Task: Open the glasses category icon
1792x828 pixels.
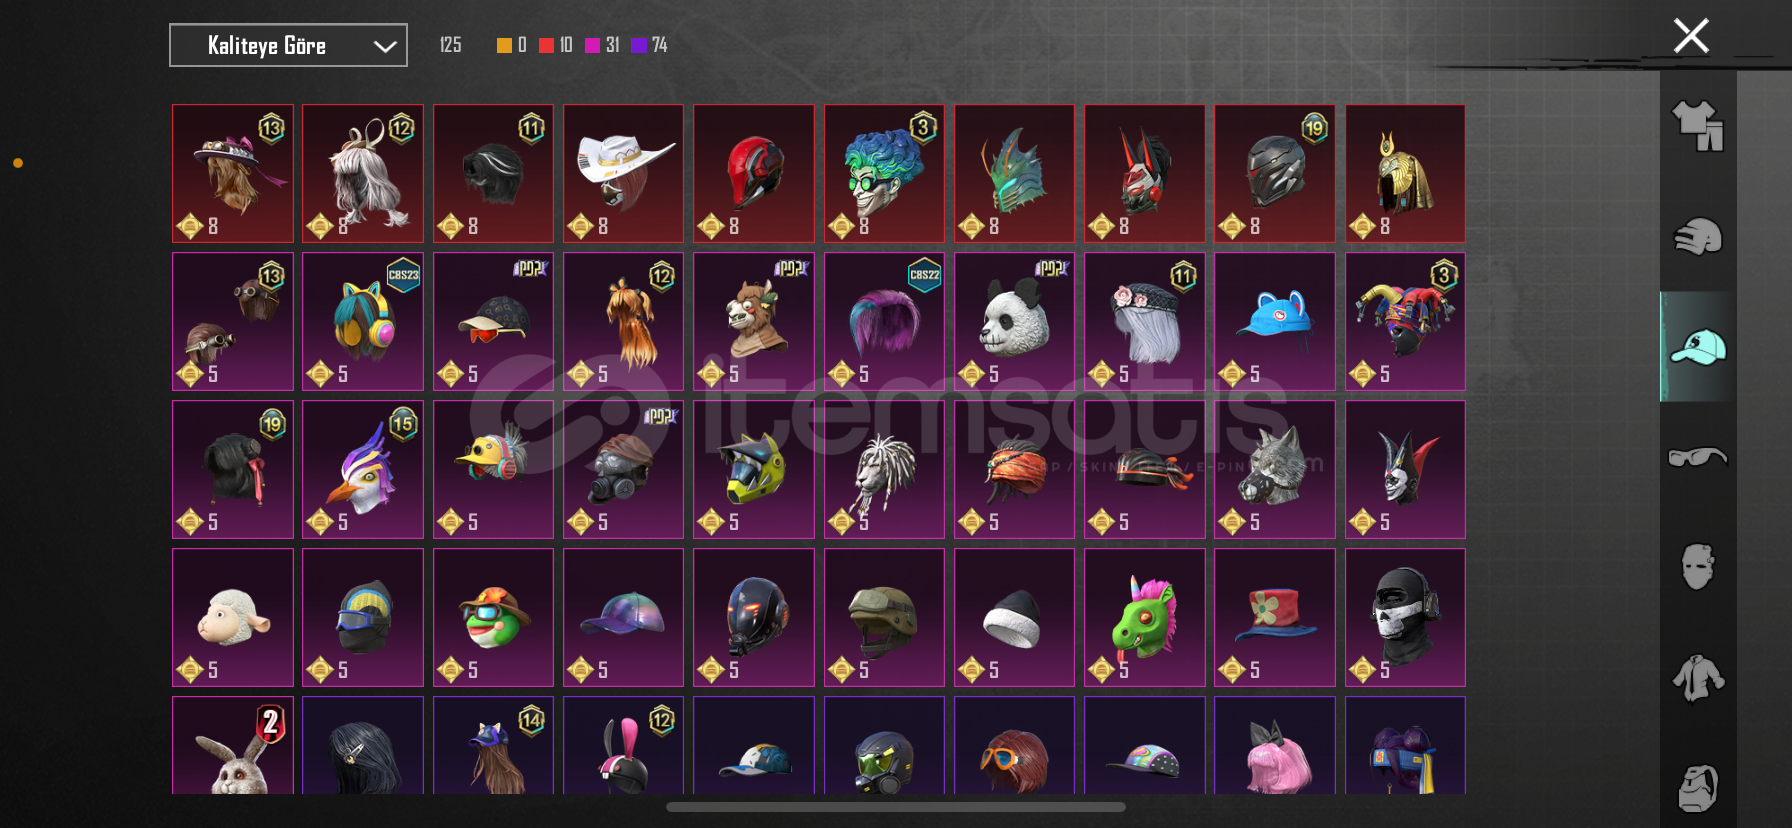Action: (1698, 457)
